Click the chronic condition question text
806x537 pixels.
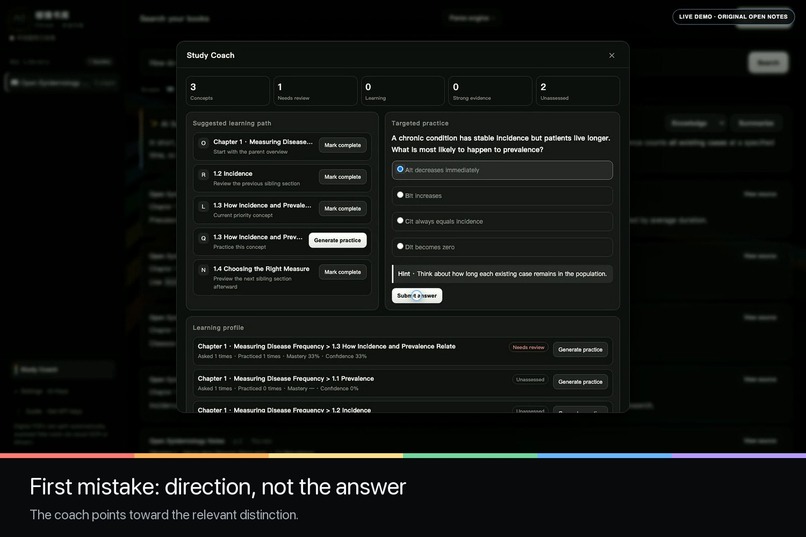point(501,144)
